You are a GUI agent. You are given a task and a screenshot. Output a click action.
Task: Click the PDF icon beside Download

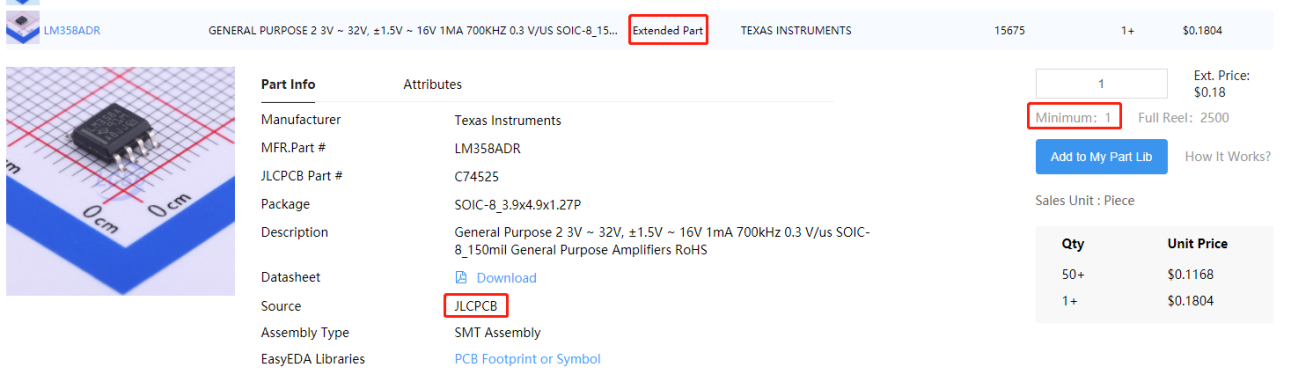click(x=461, y=278)
